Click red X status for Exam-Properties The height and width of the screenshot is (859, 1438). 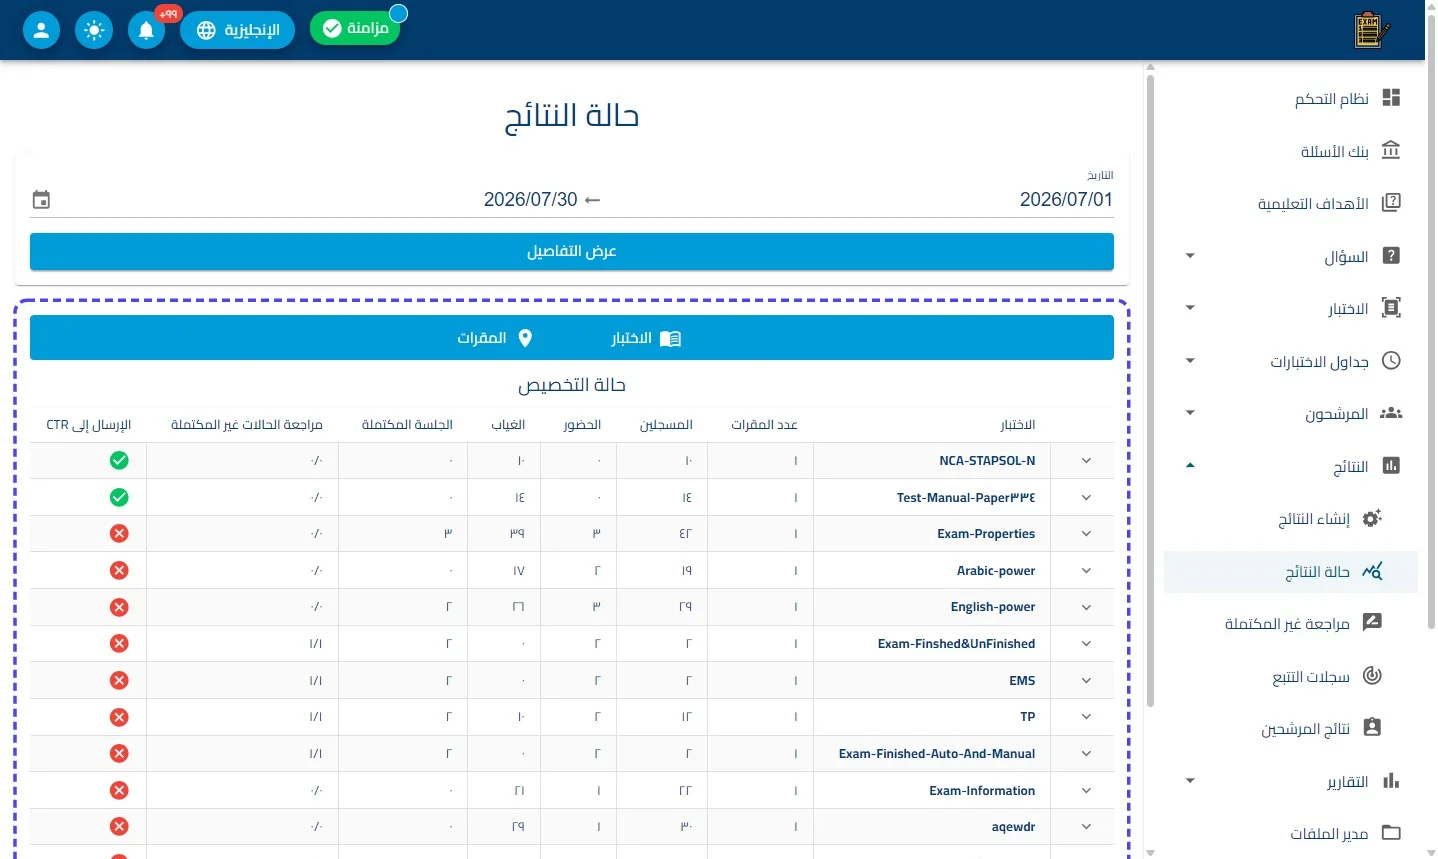pos(119,534)
